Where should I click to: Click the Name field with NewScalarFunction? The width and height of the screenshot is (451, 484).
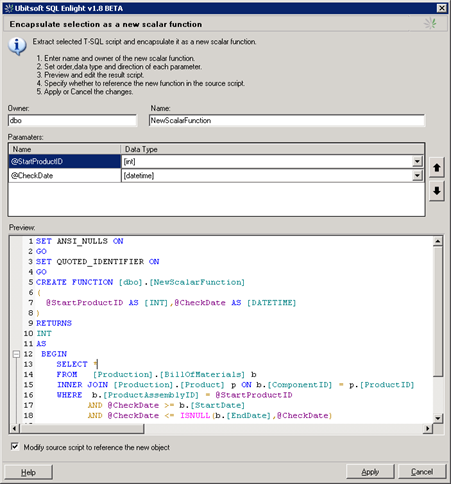point(287,120)
